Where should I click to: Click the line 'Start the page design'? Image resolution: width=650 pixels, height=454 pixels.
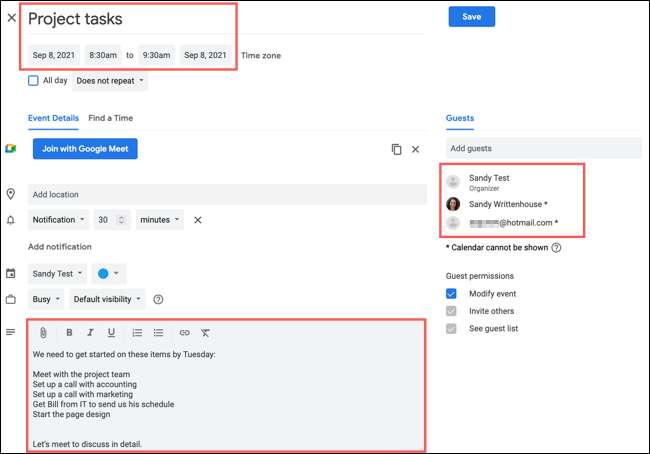pos(71,414)
